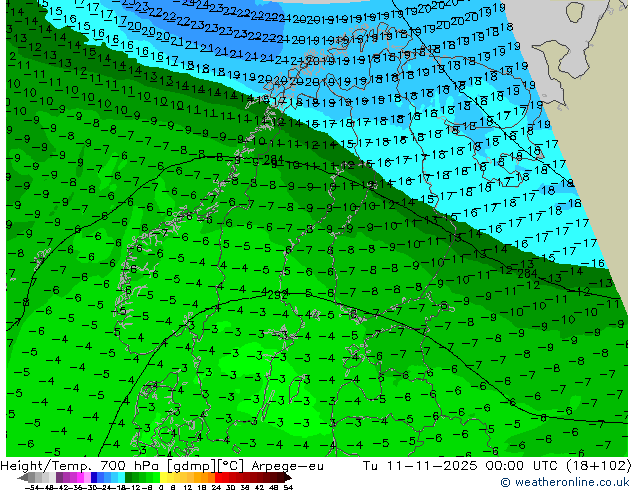Screen dimensions: 634x490
Task: Click the gray left arrow end of the color scale
Action: (x=23, y=478)
